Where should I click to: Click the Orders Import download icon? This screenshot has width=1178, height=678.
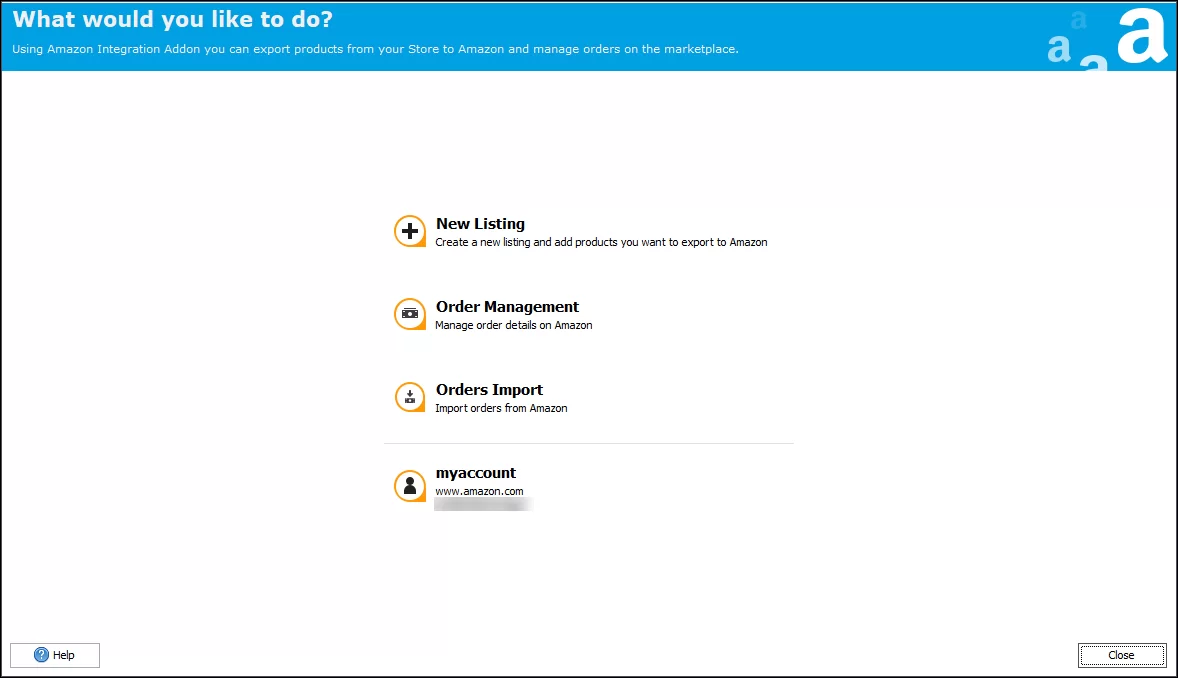coord(410,397)
